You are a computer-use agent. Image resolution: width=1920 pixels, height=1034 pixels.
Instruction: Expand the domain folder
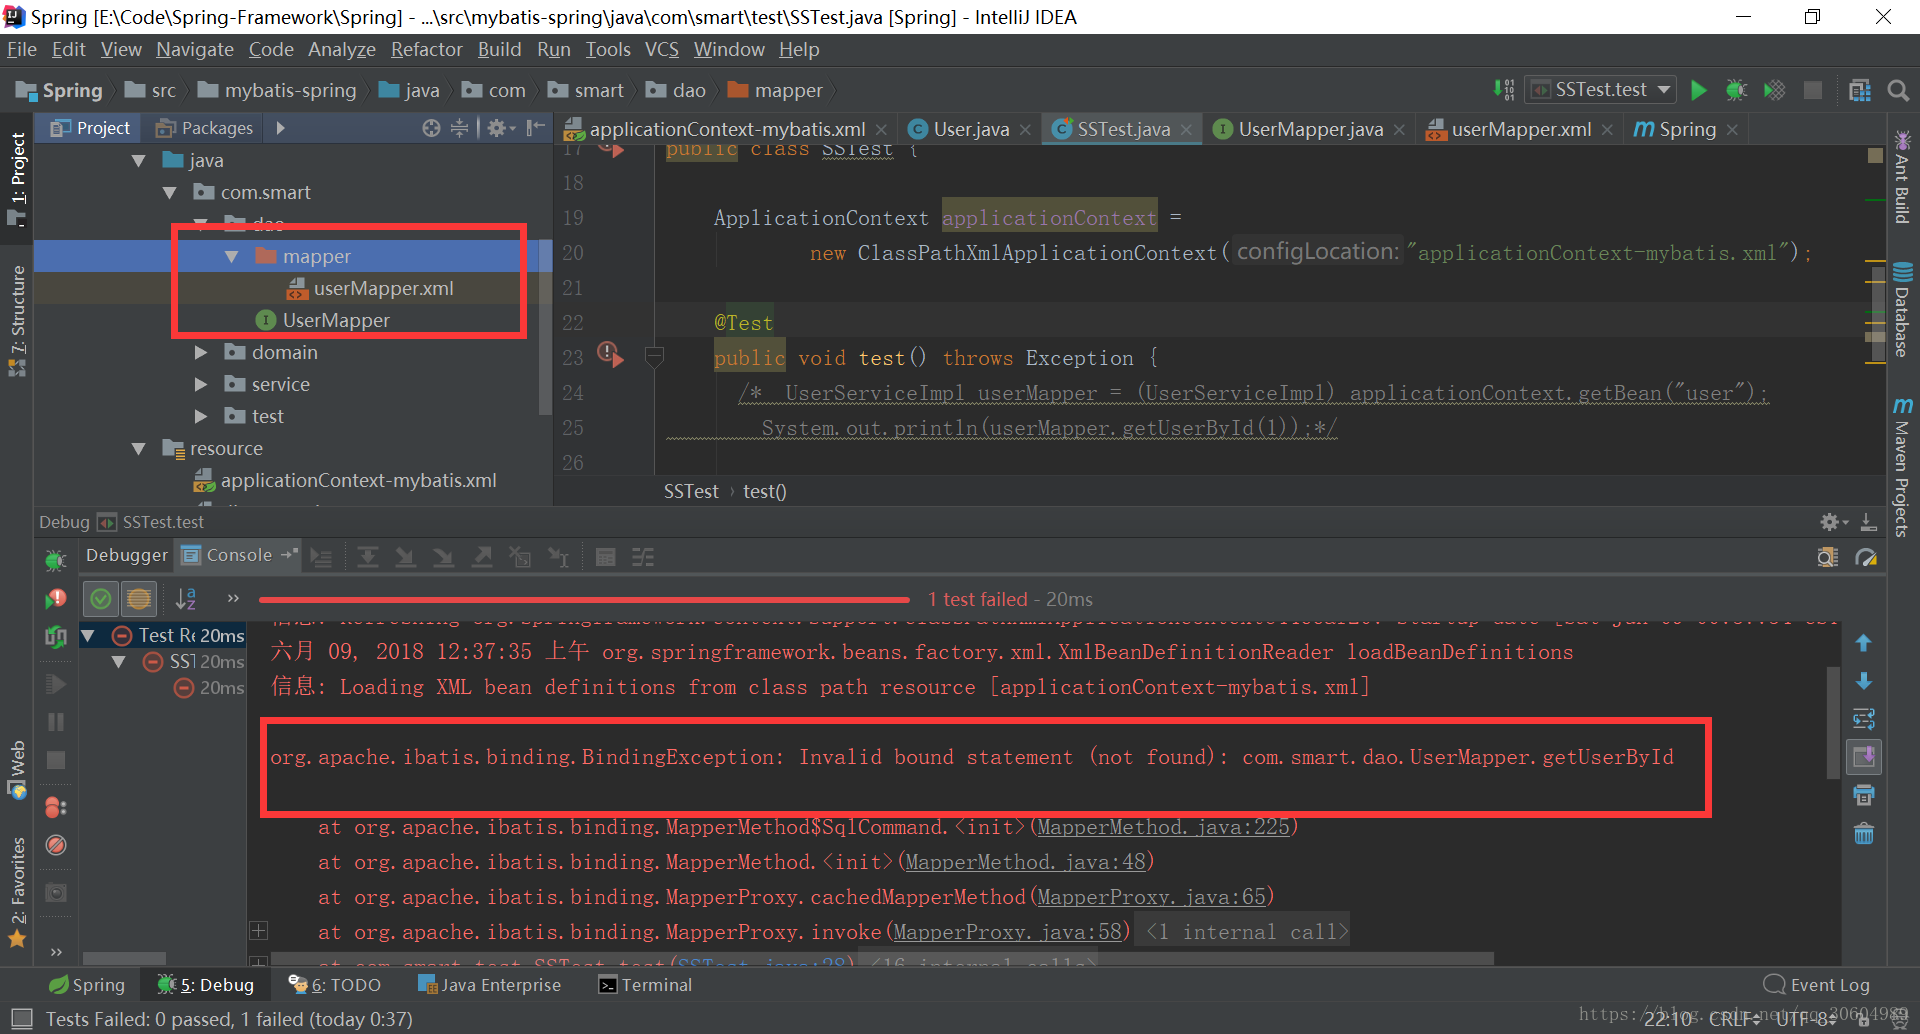coord(201,353)
